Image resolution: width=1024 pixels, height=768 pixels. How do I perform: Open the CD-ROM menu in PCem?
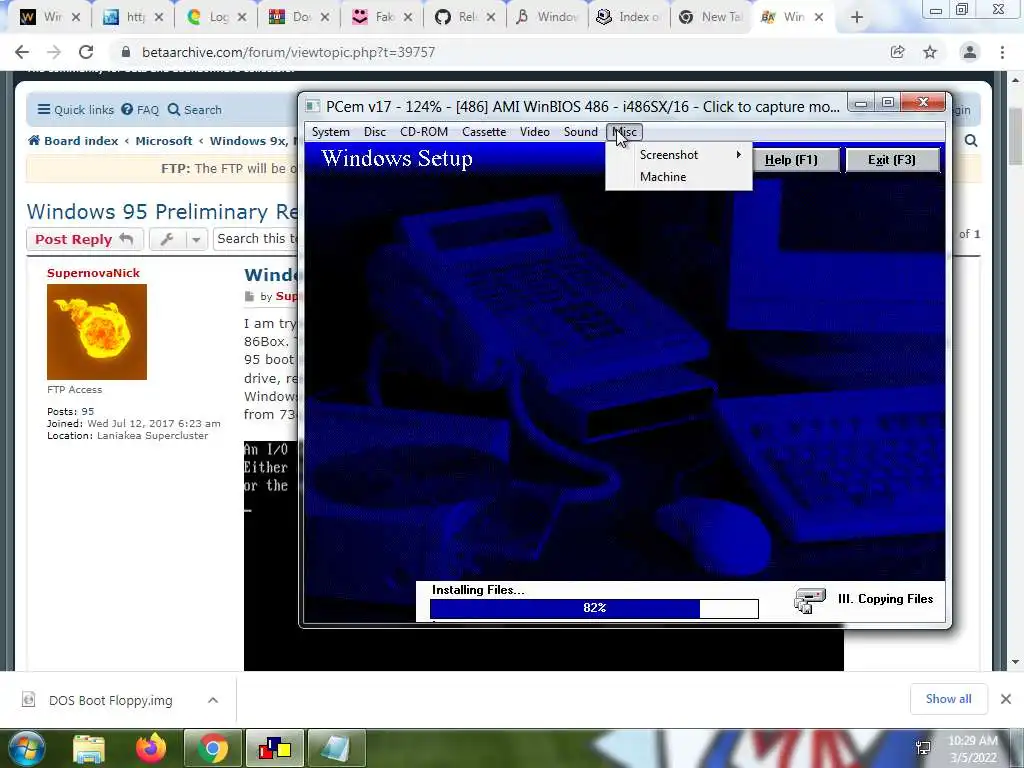tap(424, 132)
